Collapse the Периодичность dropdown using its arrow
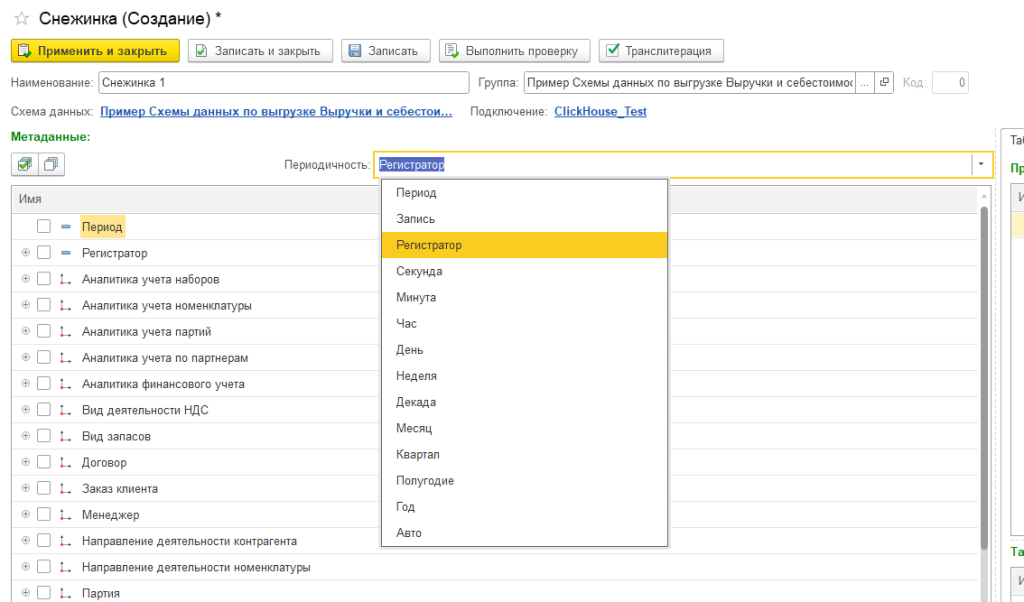Viewport: 1024px width, 602px height. coord(982,164)
